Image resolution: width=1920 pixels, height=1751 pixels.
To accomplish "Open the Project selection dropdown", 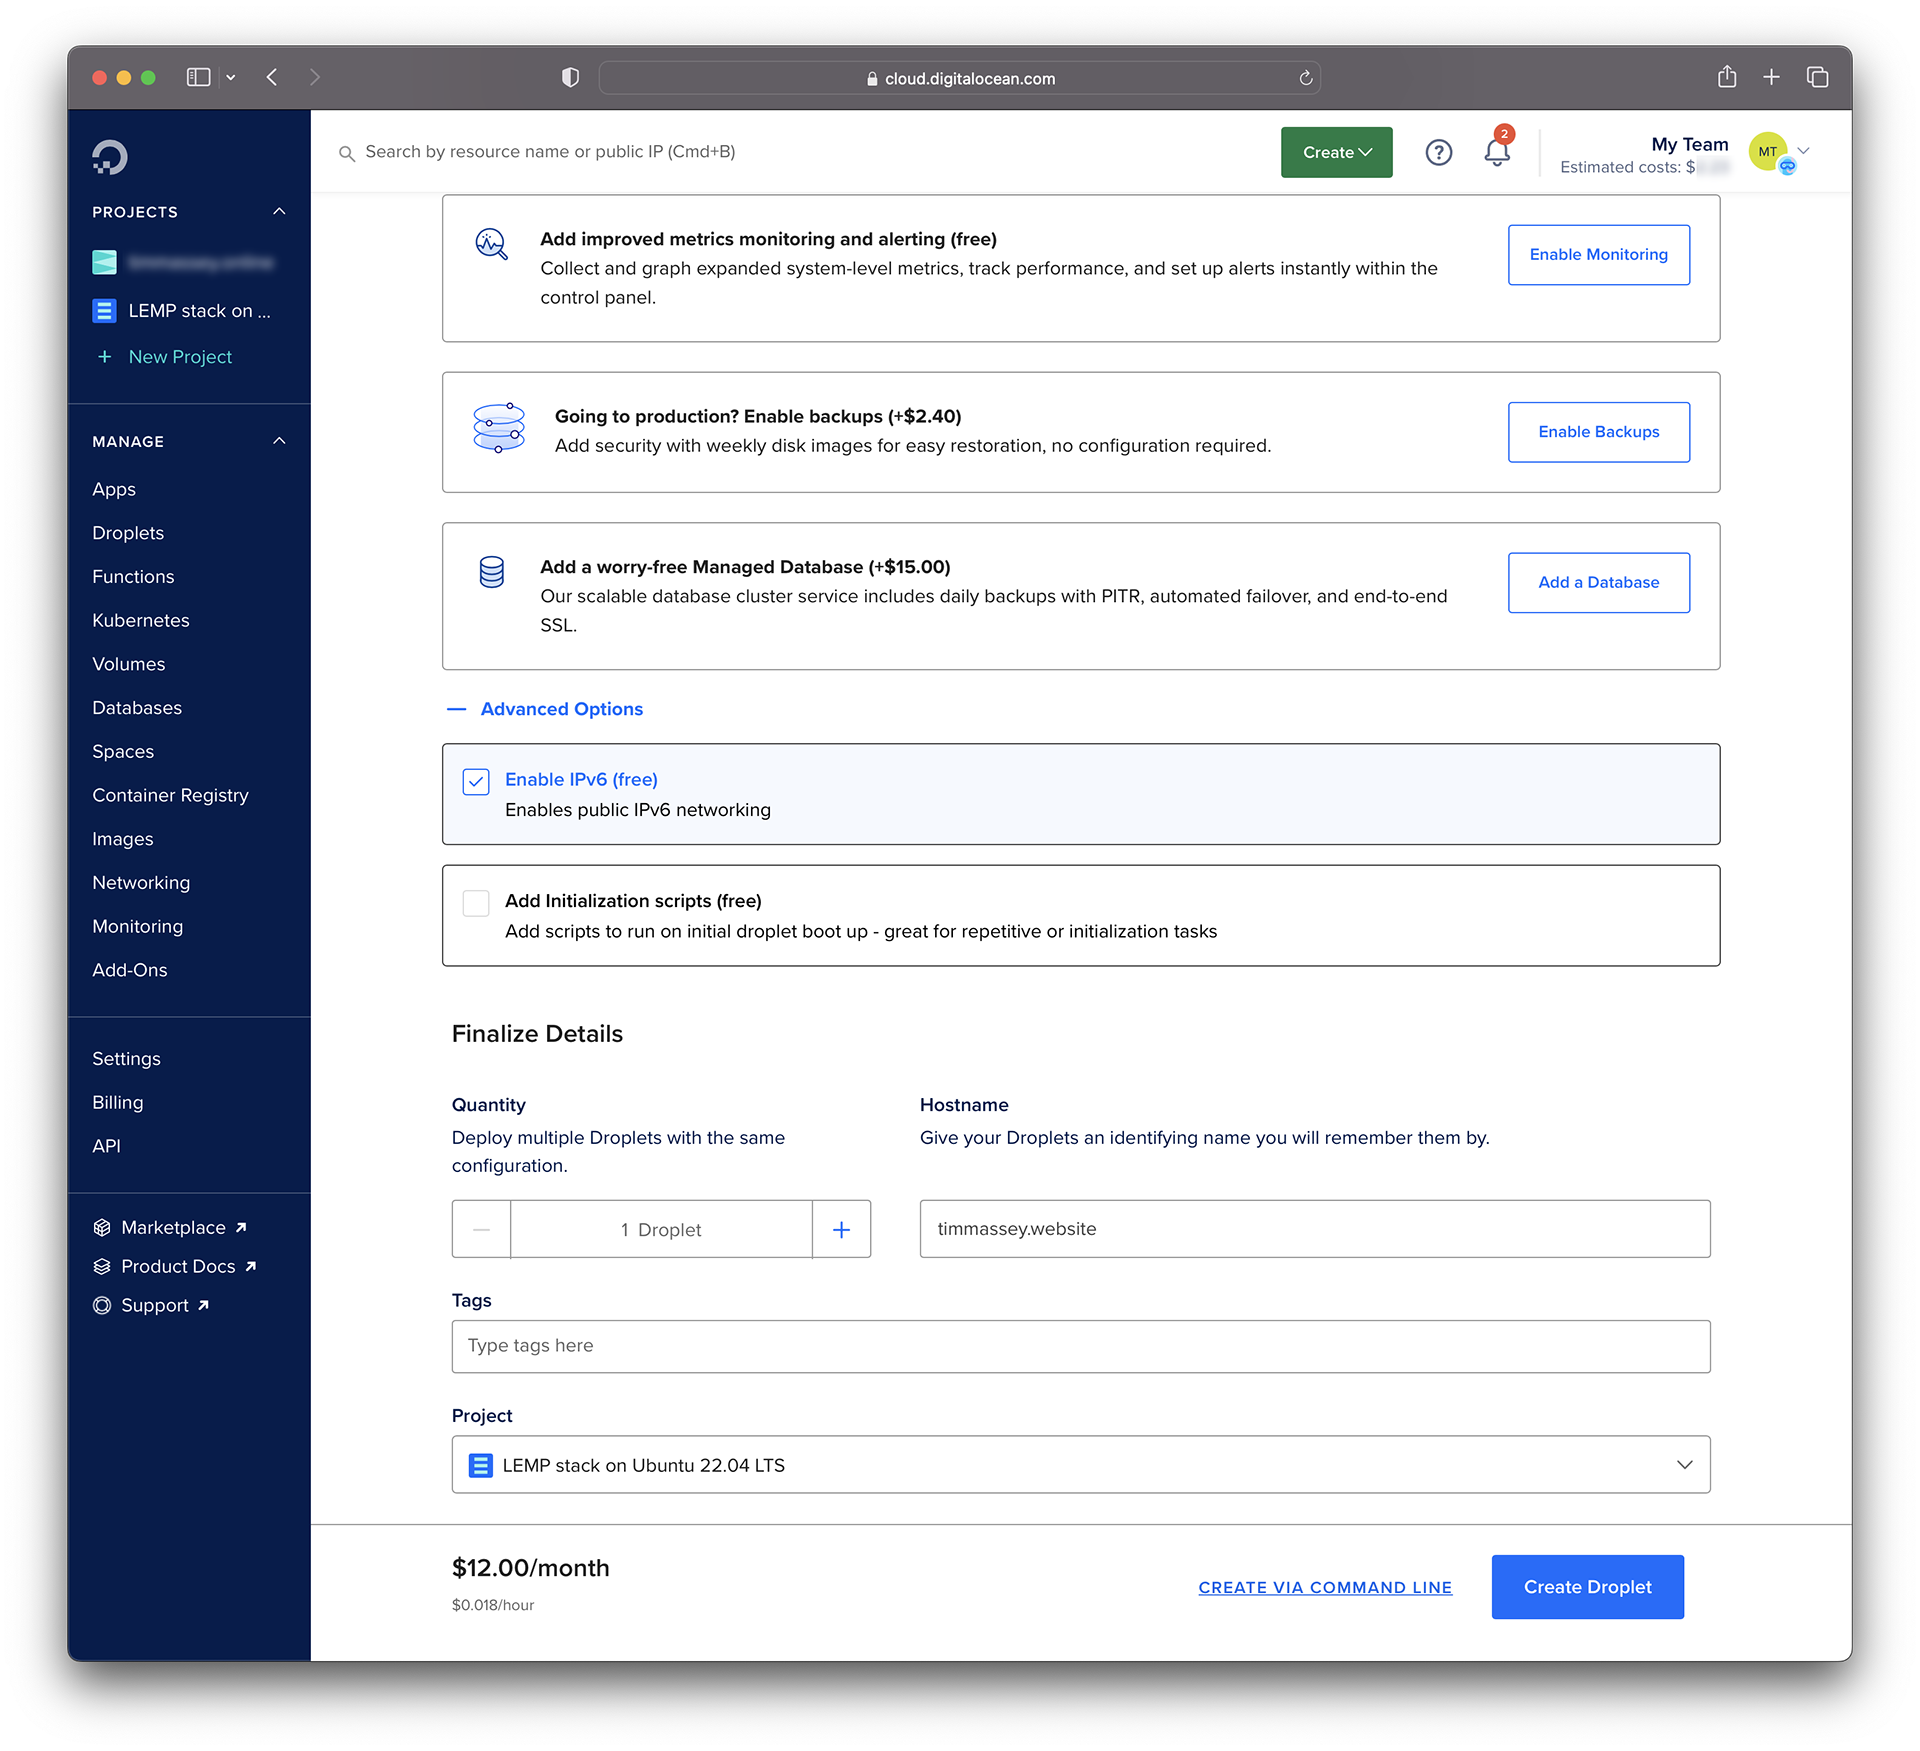I will (x=1080, y=1465).
